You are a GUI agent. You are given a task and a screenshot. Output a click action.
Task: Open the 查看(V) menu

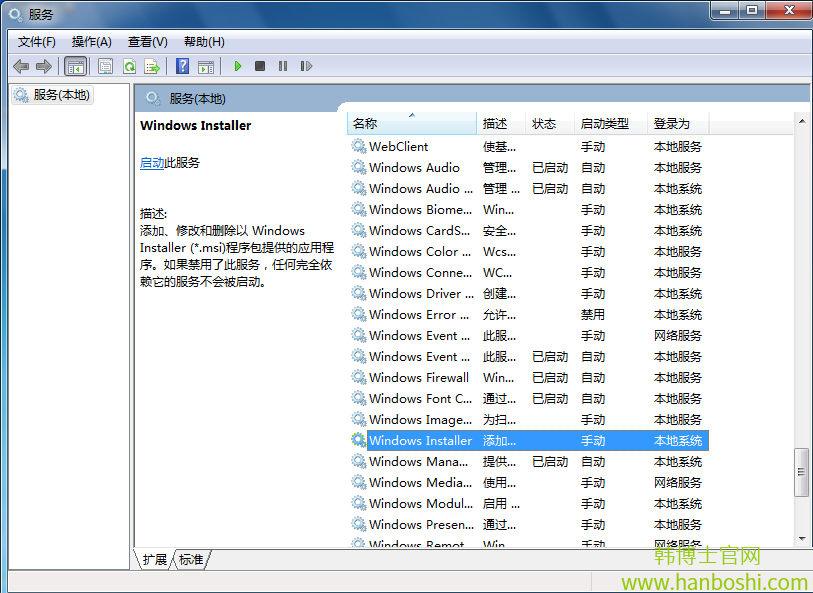click(146, 41)
